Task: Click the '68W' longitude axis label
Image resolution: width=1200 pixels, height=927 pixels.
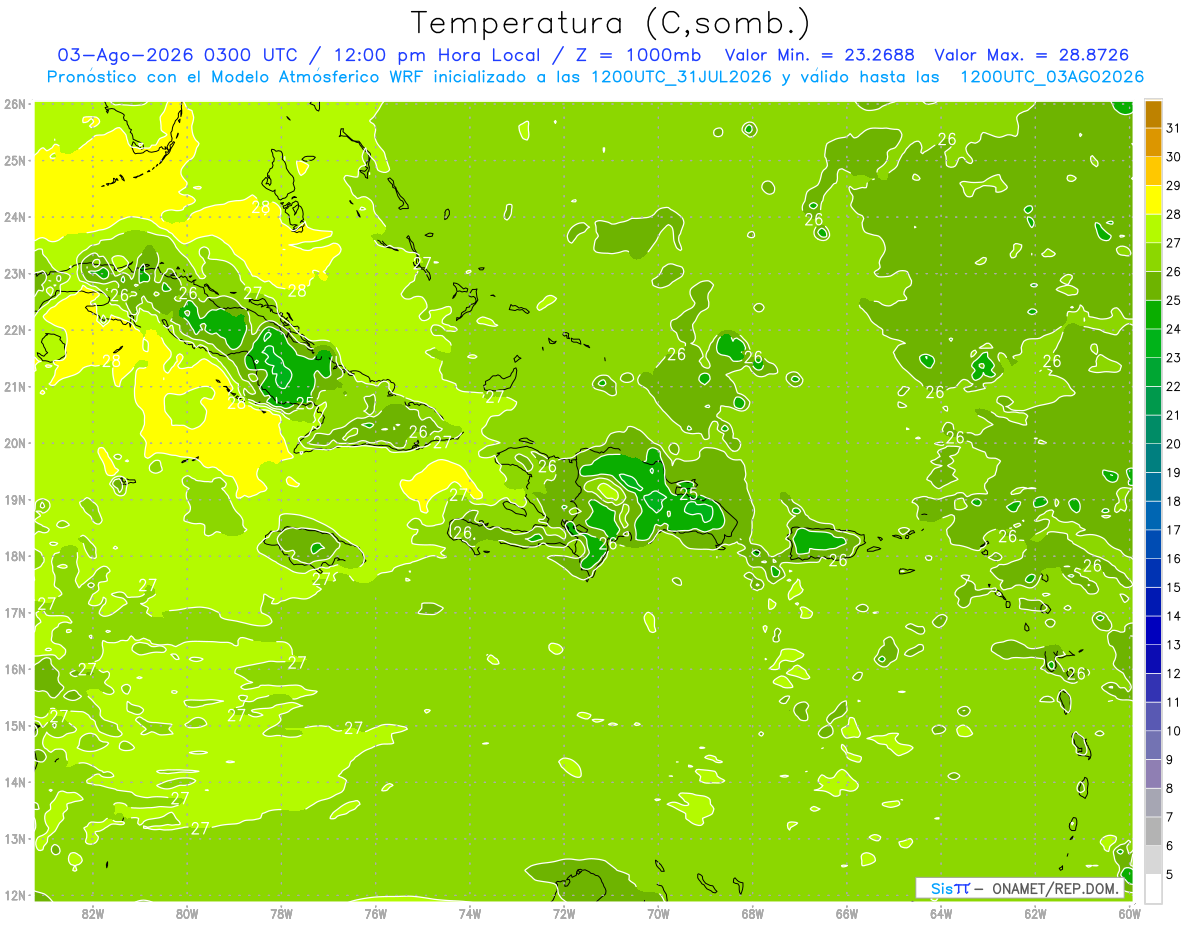Action: point(753,912)
